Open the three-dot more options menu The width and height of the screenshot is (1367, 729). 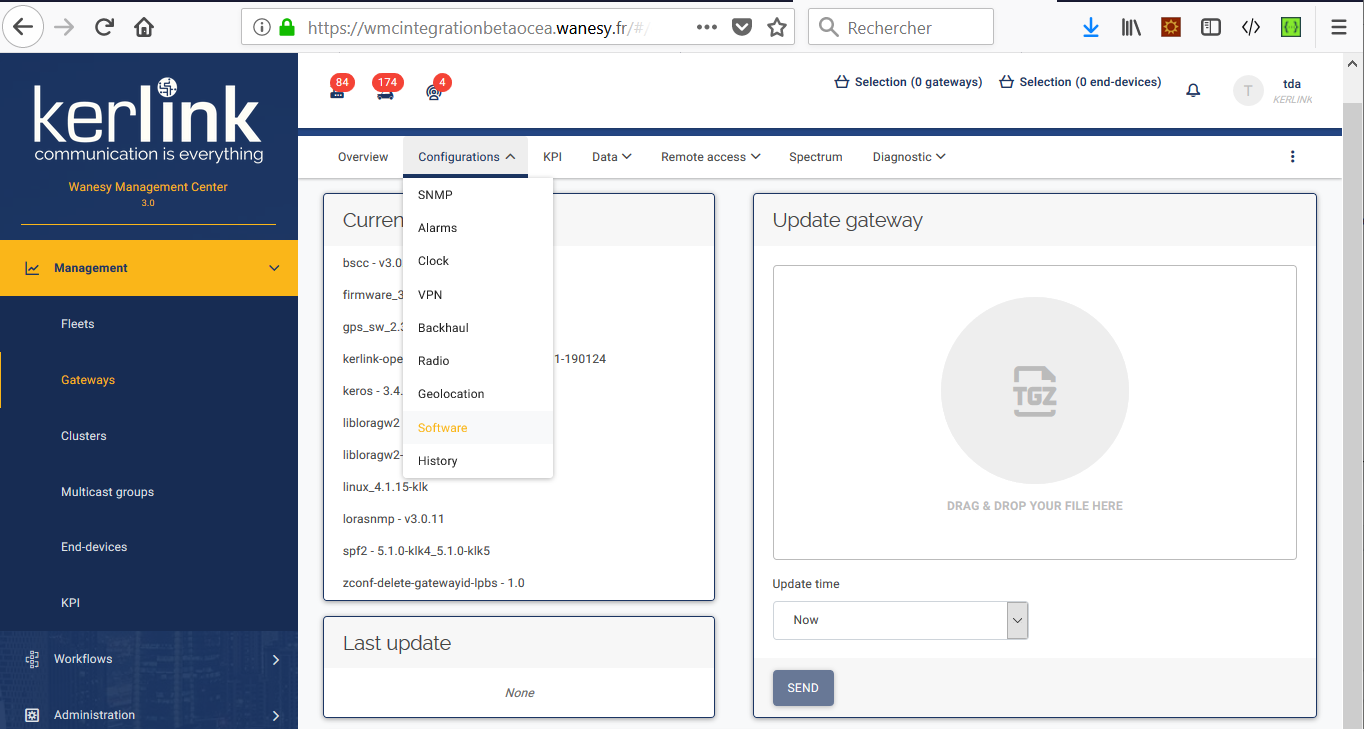(1292, 157)
